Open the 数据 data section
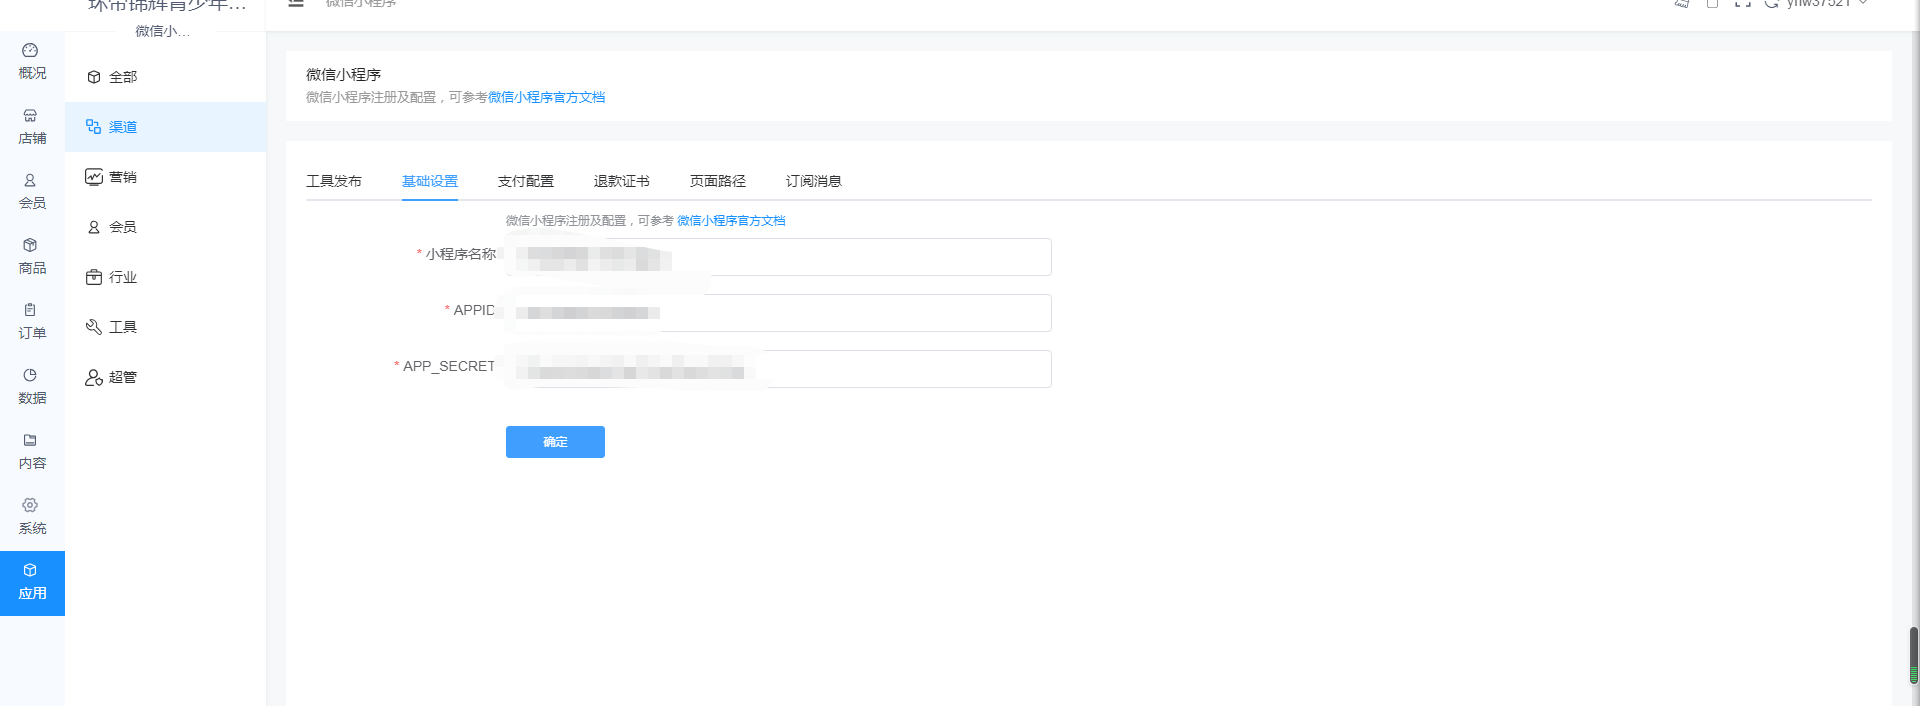Image resolution: width=1920 pixels, height=706 pixels. (32, 387)
